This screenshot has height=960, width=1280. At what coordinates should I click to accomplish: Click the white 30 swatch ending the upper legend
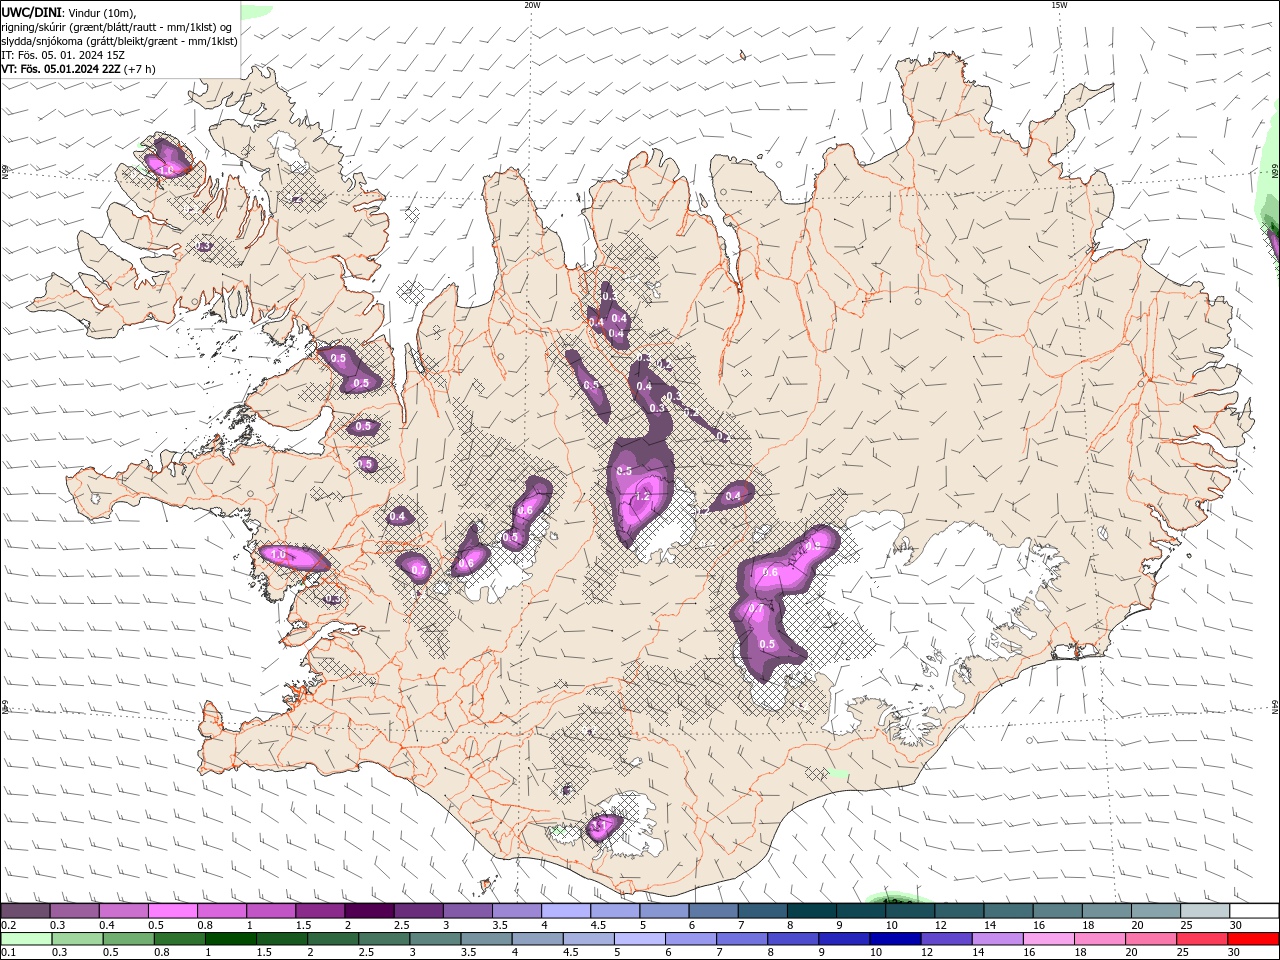pyautogui.click(x=1253, y=911)
